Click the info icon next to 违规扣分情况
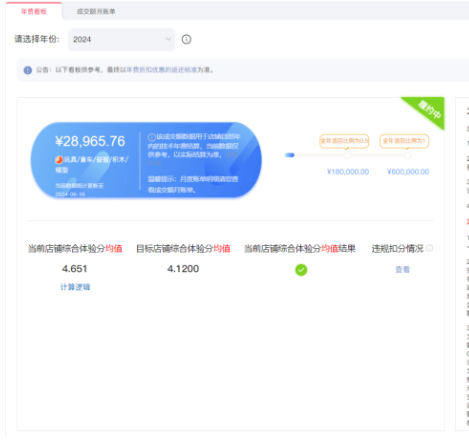The height and width of the screenshot is (442, 469). pyautogui.click(x=430, y=248)
